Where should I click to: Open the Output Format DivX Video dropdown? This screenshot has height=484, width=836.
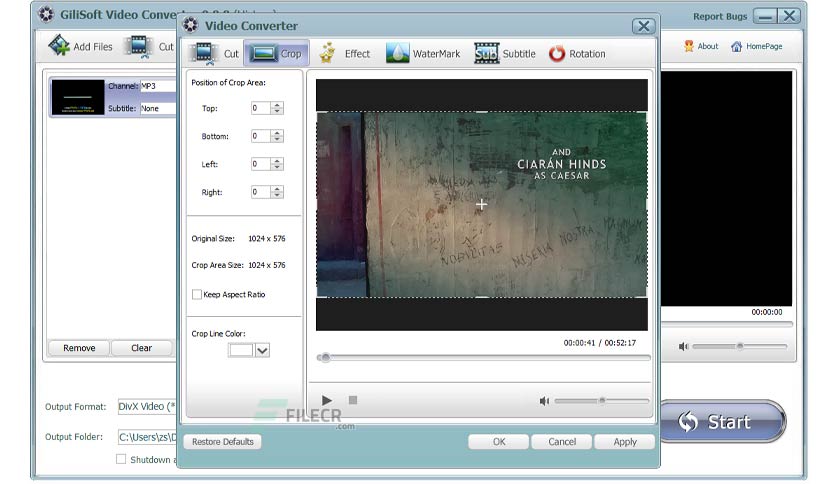147,407
